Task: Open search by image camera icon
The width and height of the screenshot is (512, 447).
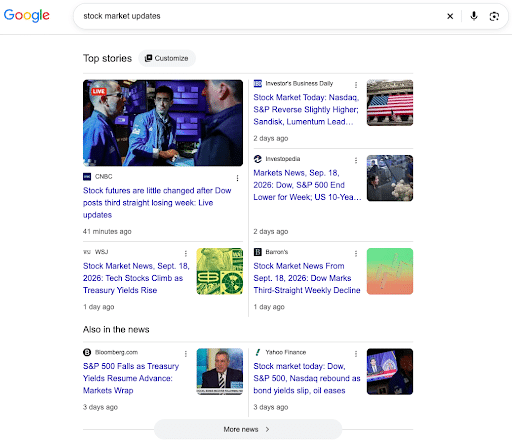Action: click(494, 16)
